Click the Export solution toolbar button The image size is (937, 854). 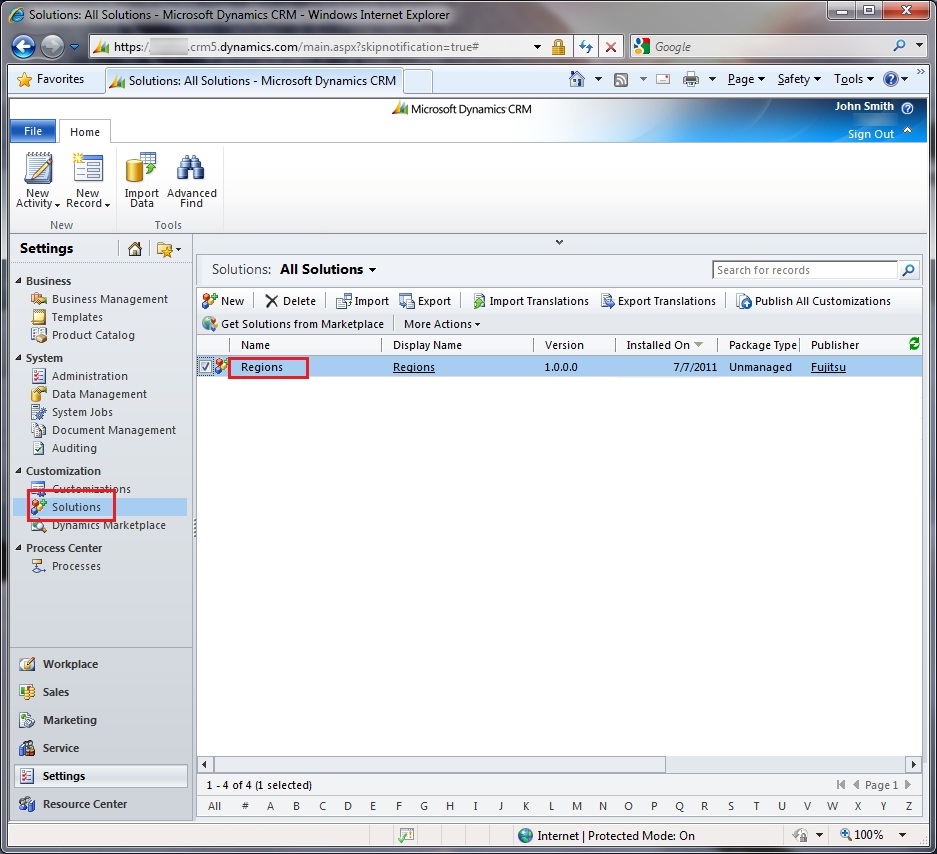(x=425, y=301)
